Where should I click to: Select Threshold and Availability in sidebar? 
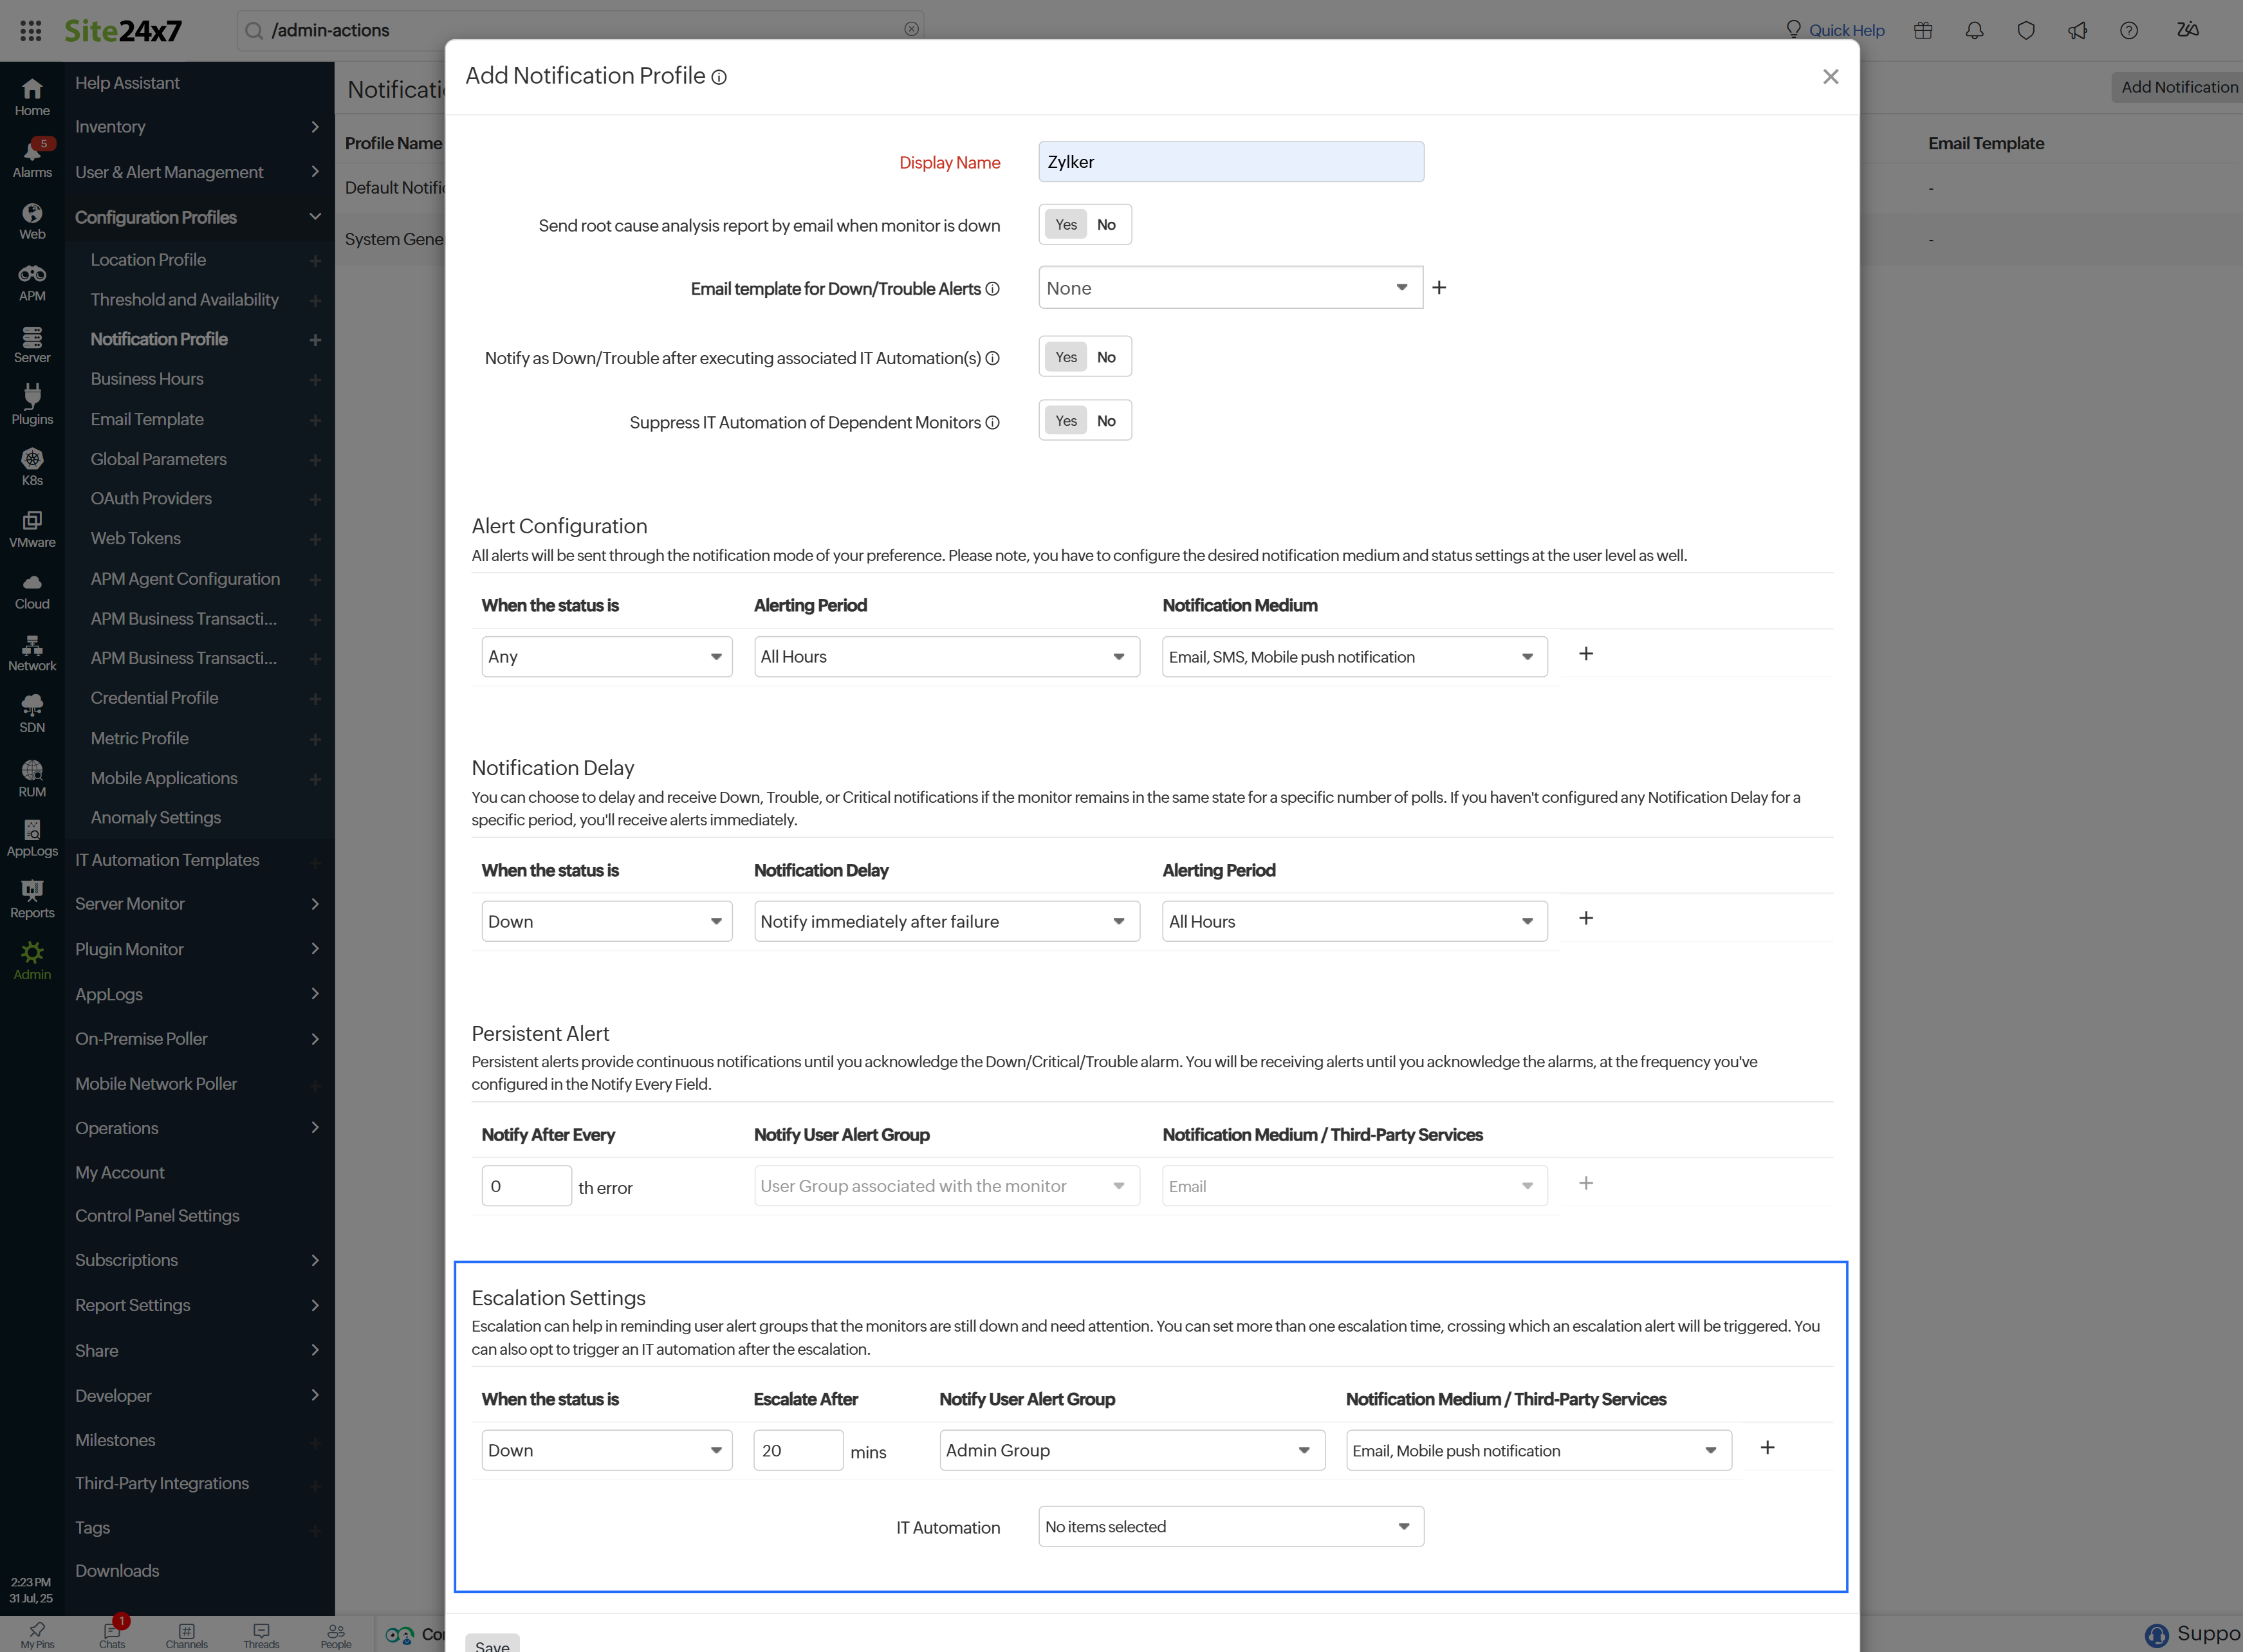184,299
